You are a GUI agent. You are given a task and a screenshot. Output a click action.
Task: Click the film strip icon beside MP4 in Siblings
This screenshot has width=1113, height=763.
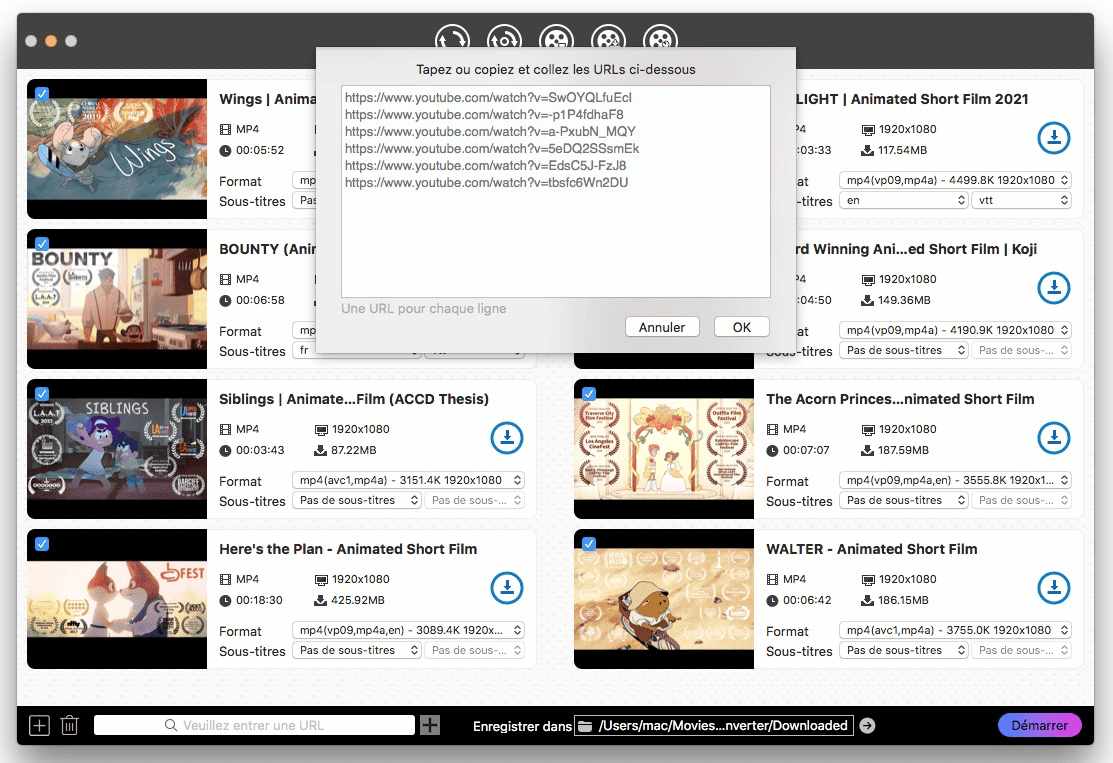225,429
